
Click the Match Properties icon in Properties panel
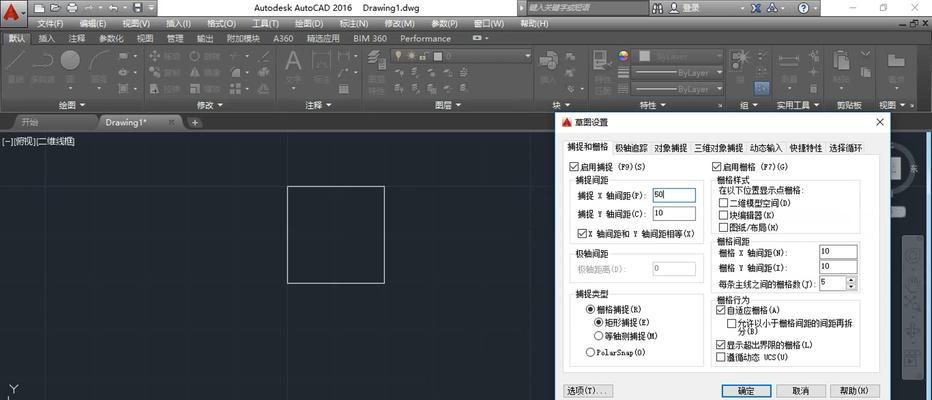click(602, 61)
